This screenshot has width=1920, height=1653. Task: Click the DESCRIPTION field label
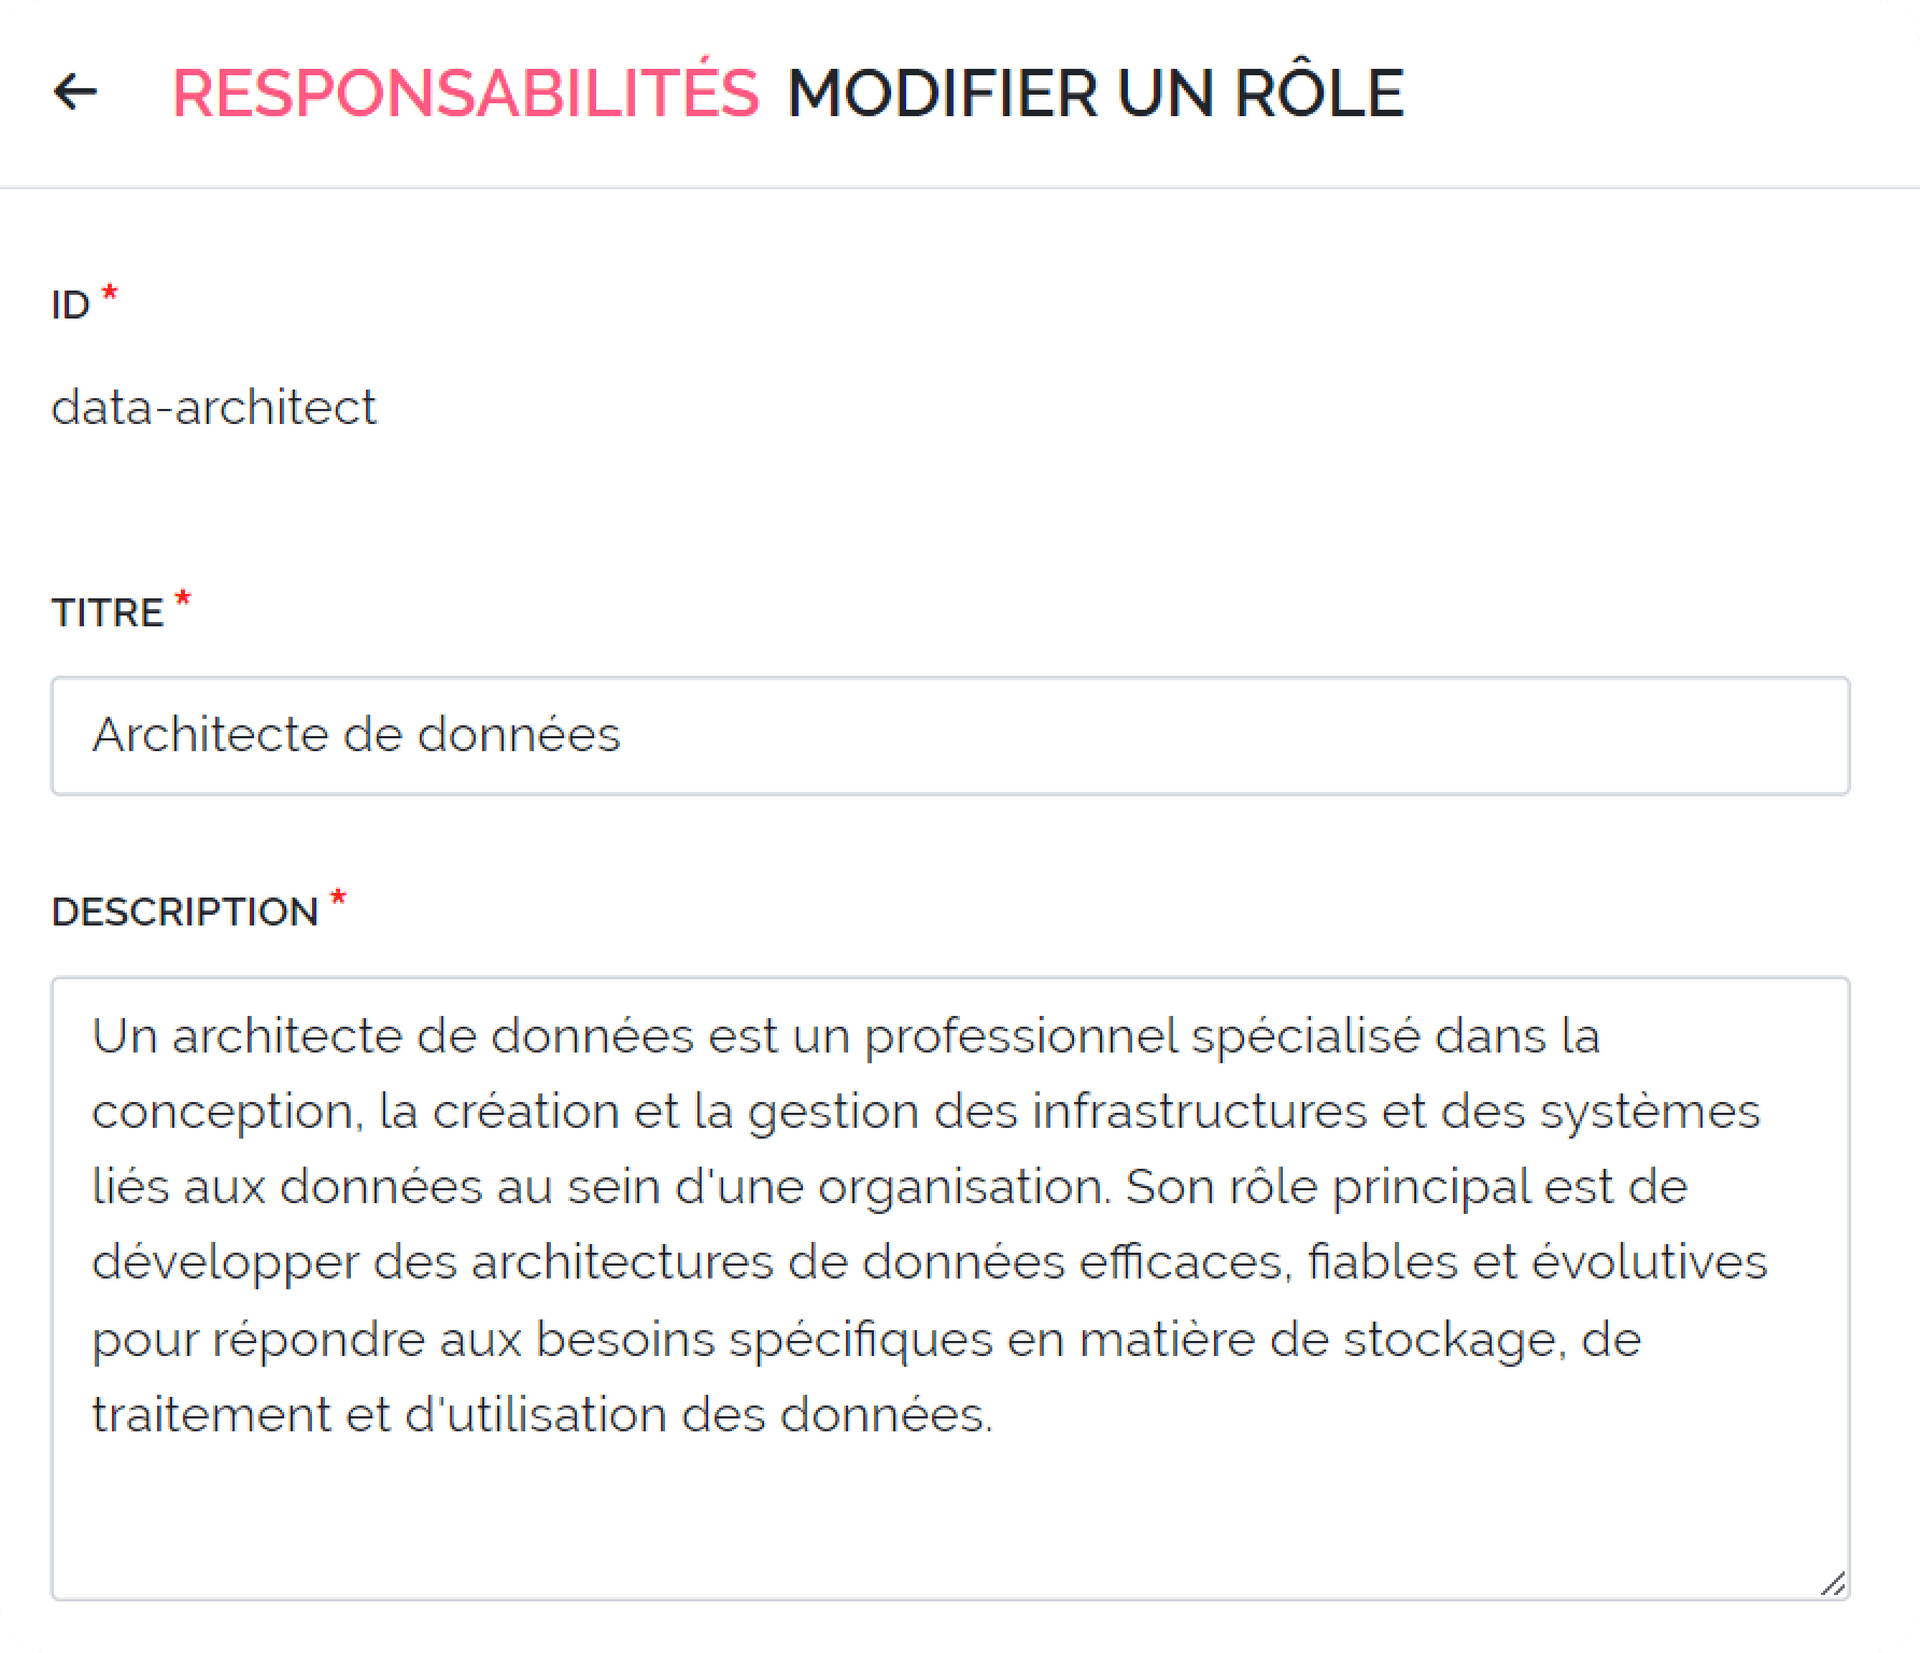(184, 912)
